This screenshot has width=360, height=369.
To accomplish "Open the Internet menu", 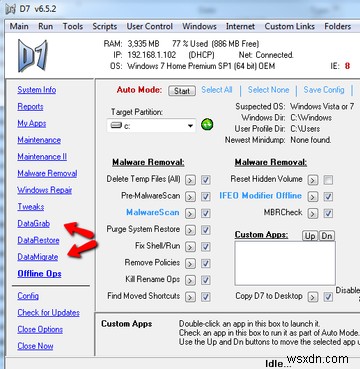I will (x=241, y=26).
